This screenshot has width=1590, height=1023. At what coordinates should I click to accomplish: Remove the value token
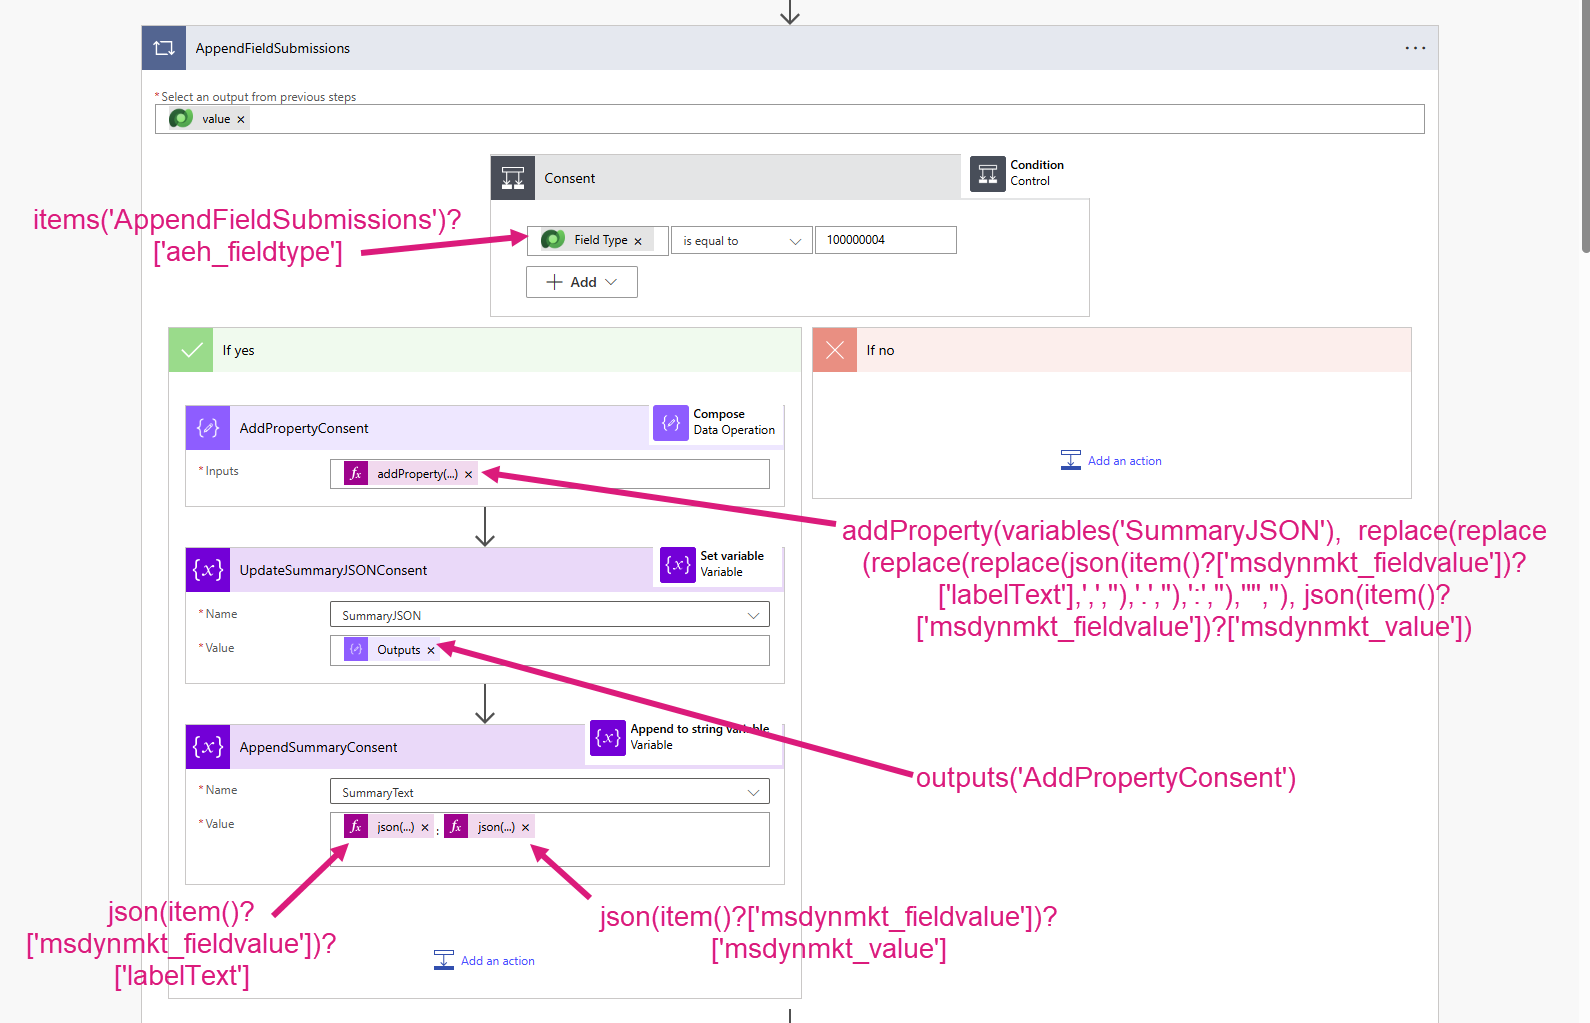click(241, 119)
